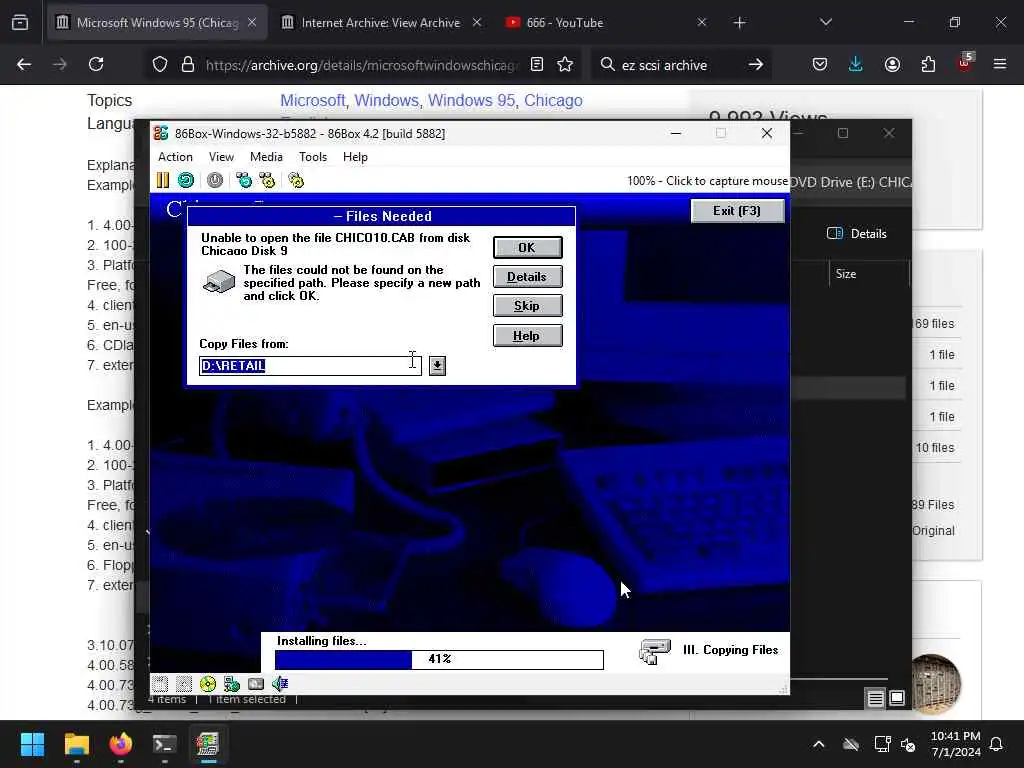Open Pocket save icon in Firefox toolbar
The height and width of the screenshot is (768, 1024).
pos(820,64)
